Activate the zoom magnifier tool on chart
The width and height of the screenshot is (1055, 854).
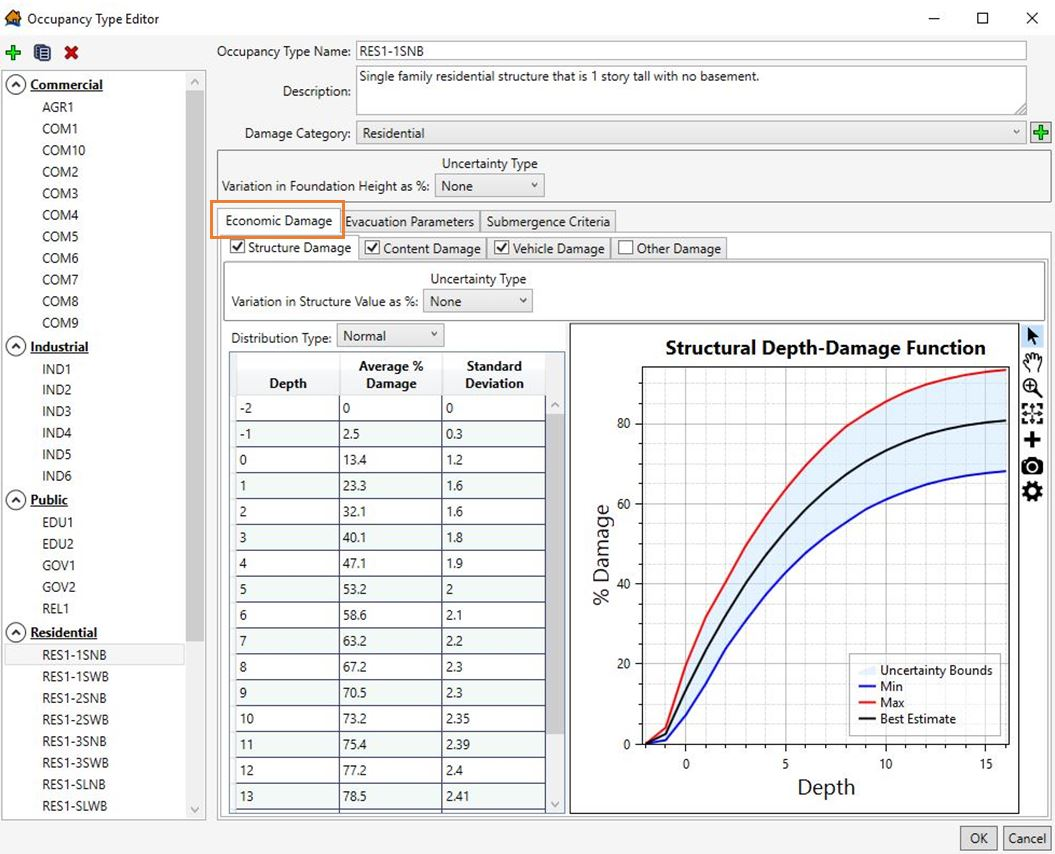1033,388
